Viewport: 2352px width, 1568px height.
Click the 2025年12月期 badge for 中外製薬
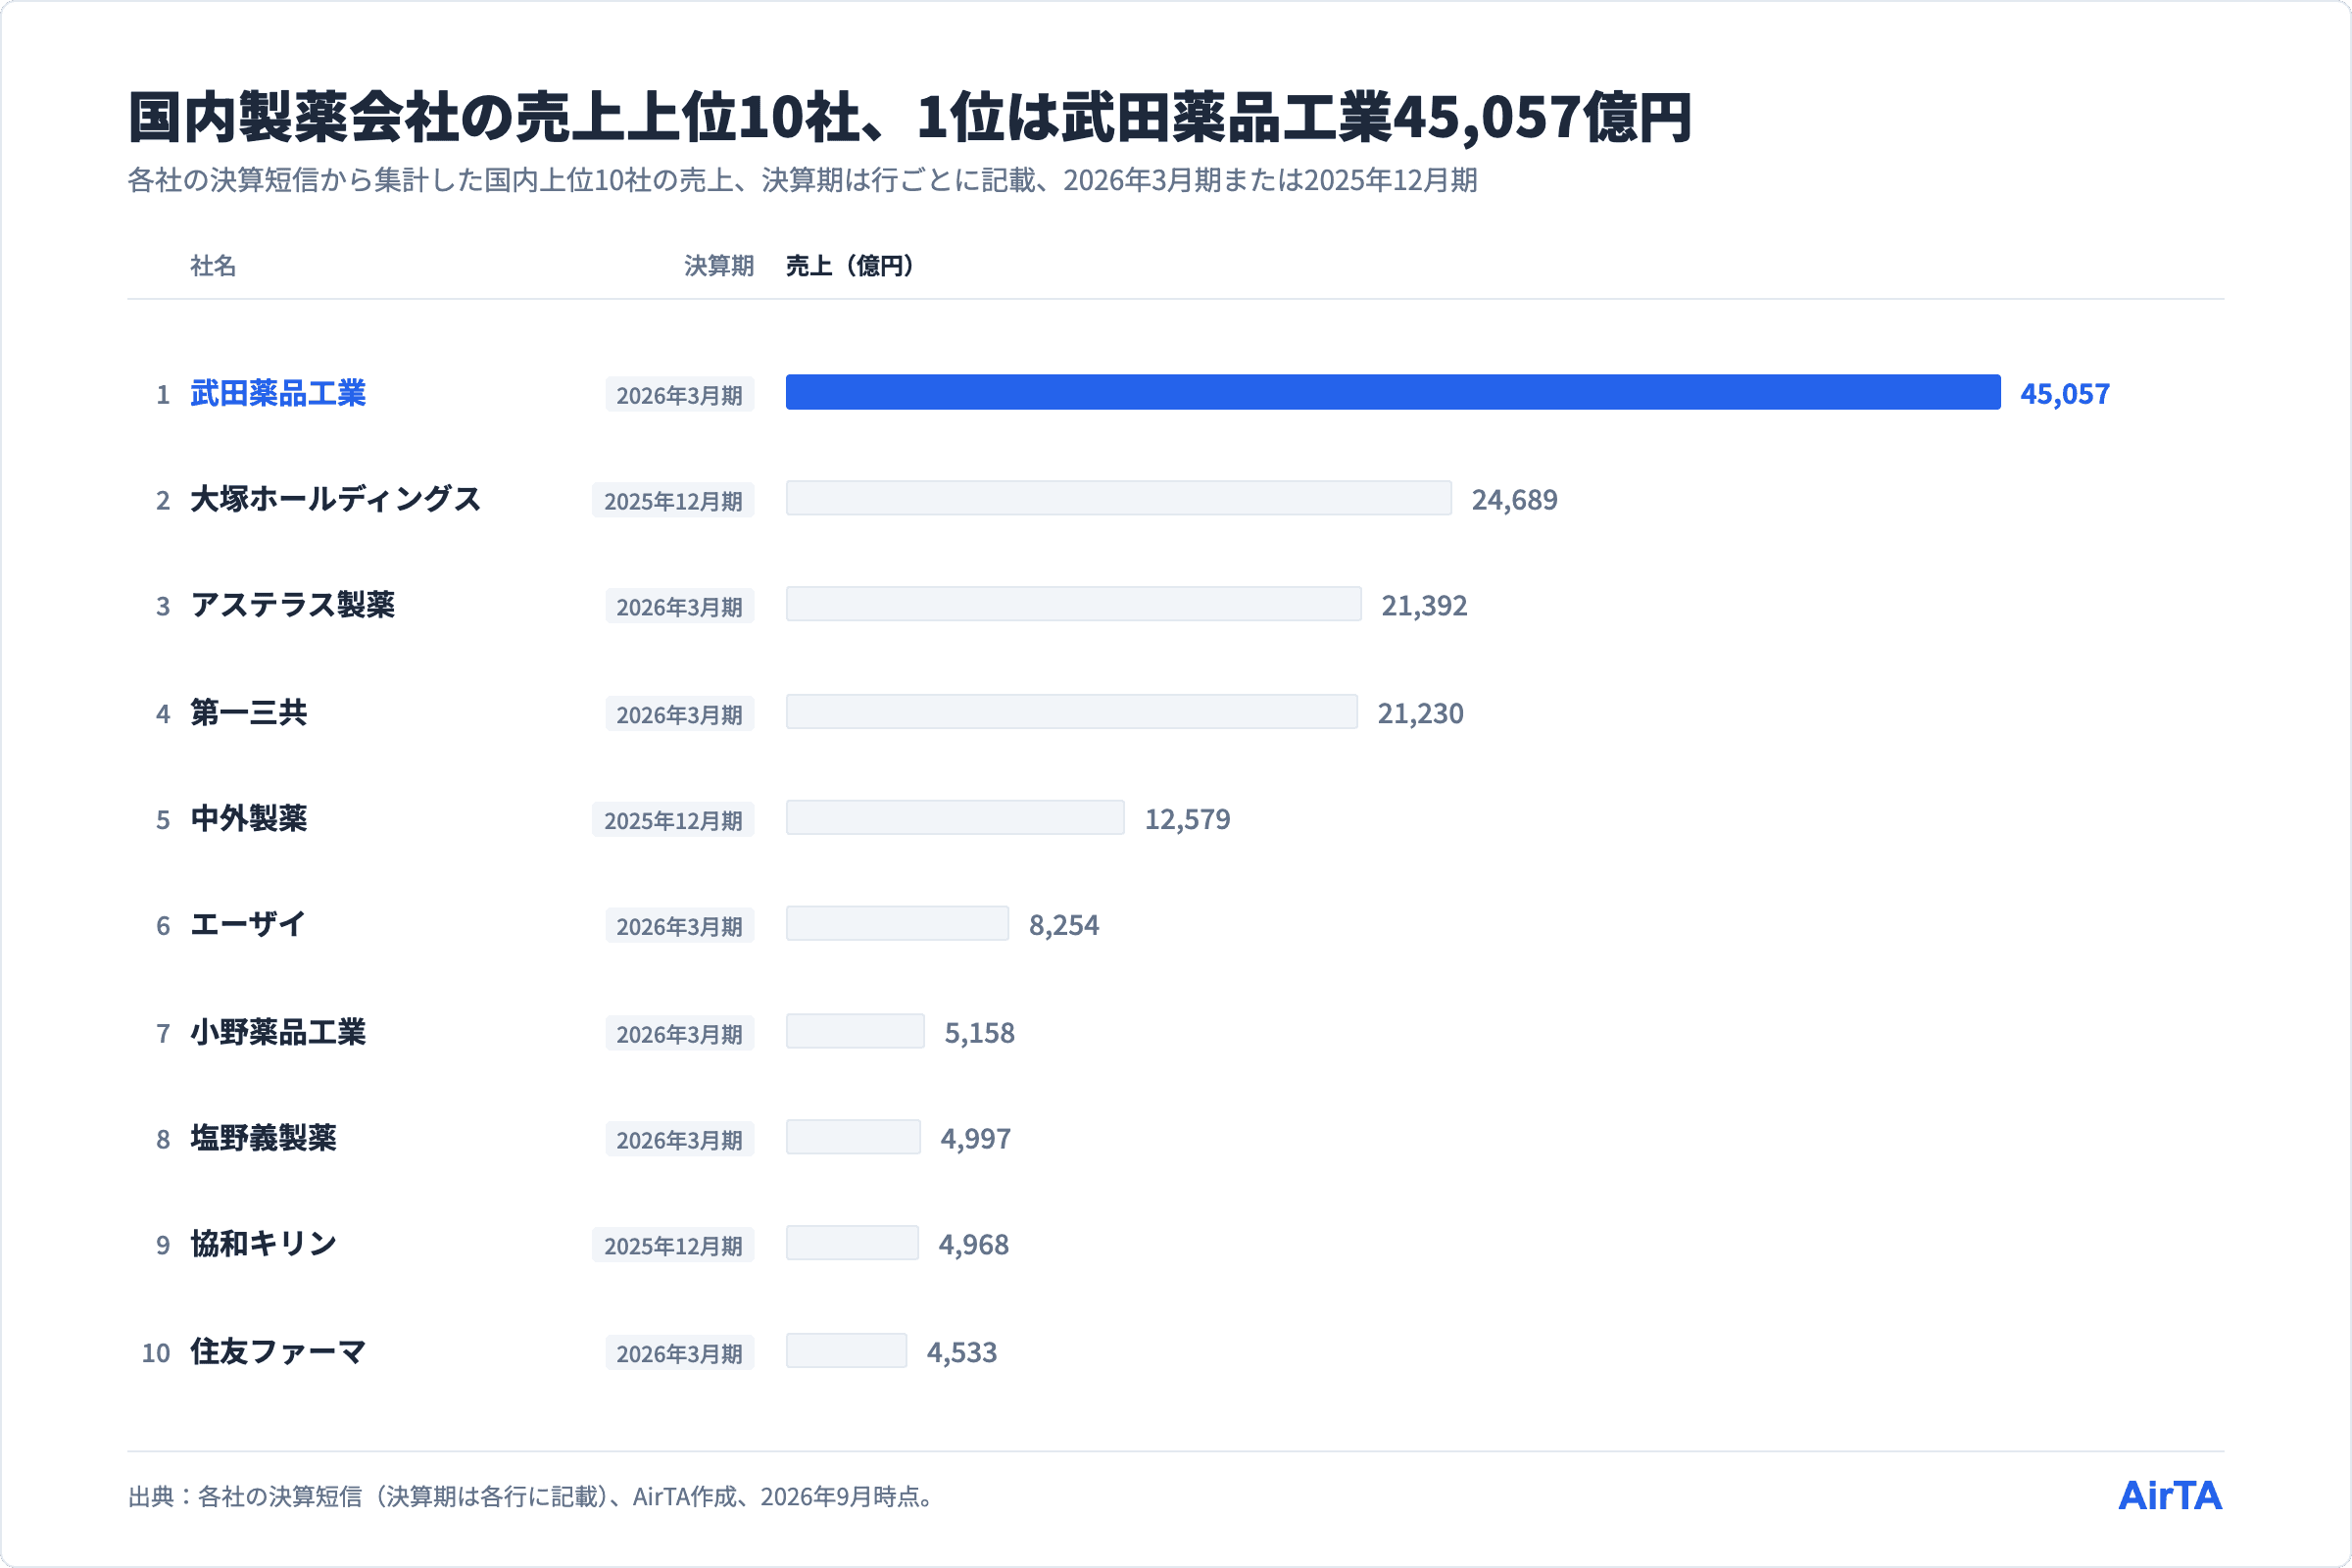[x=673, y=821]
